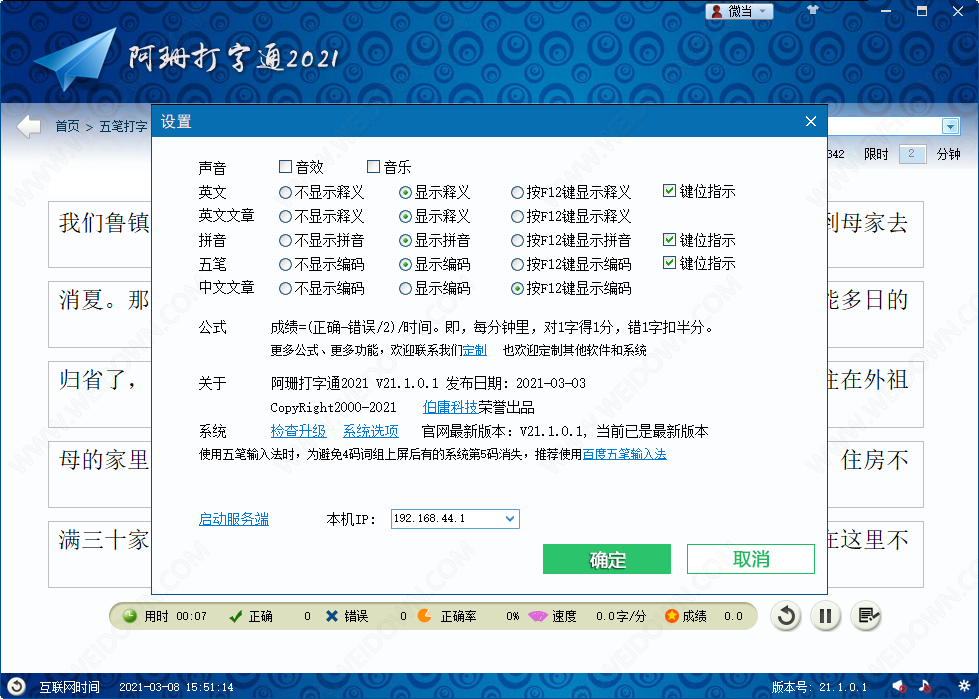Open 系统选项 link
The image size is (979, 699).
coord(371,431)
